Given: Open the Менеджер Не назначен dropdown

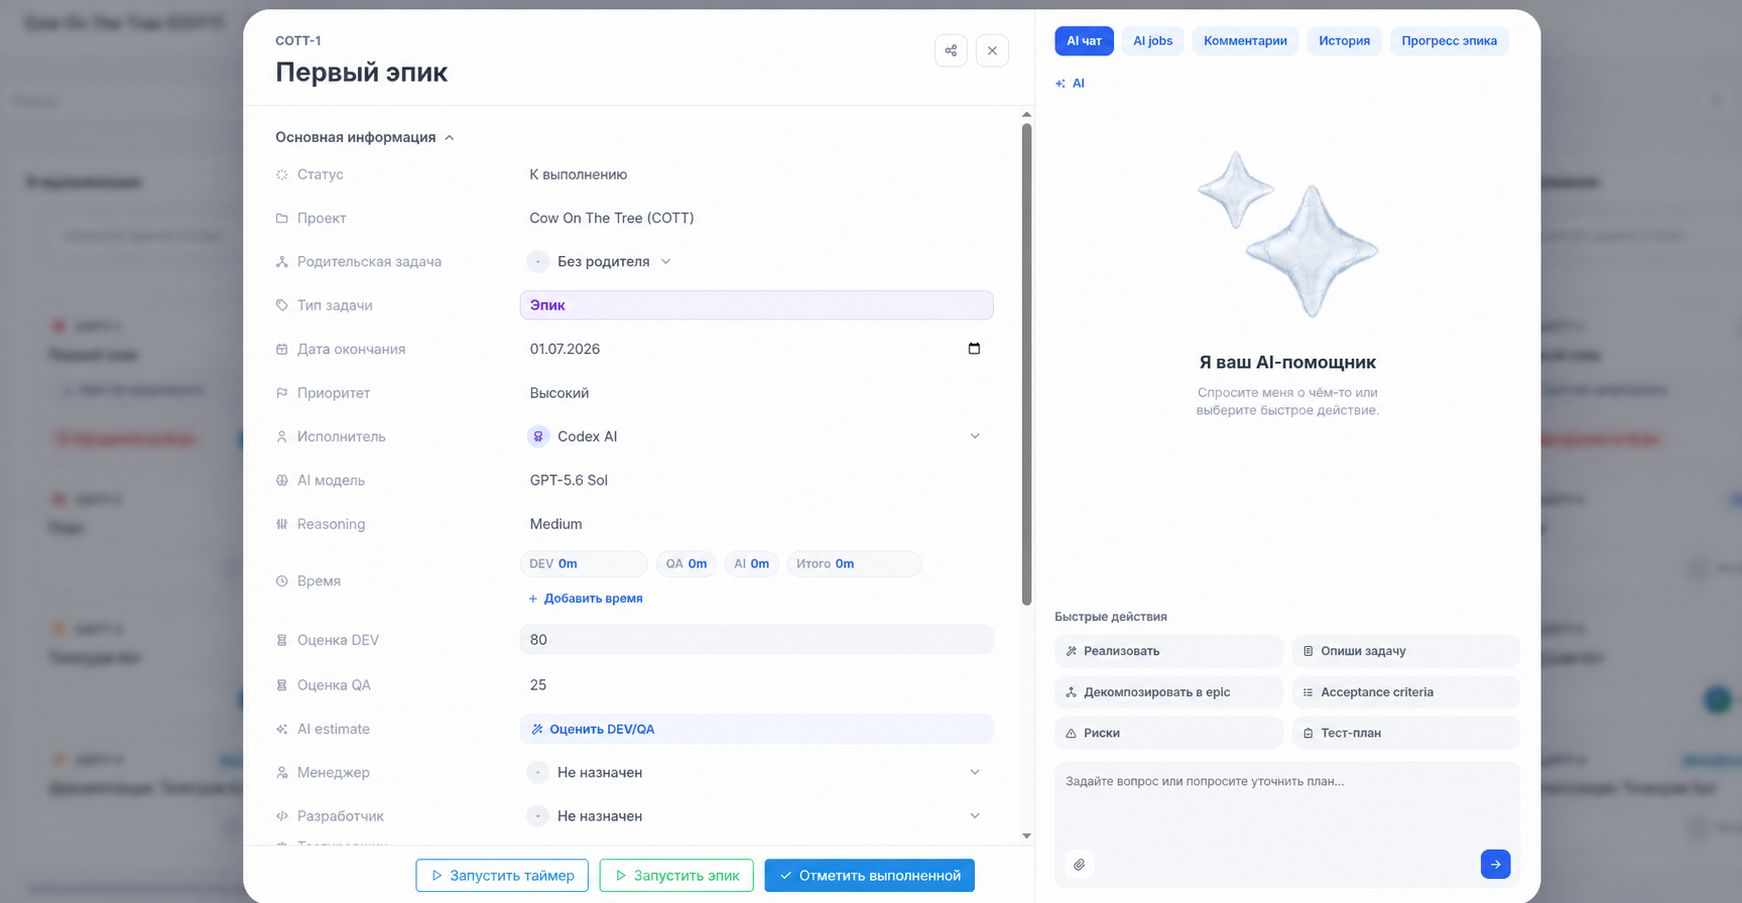Looking at the screenshot, I should tap(756, 772).
